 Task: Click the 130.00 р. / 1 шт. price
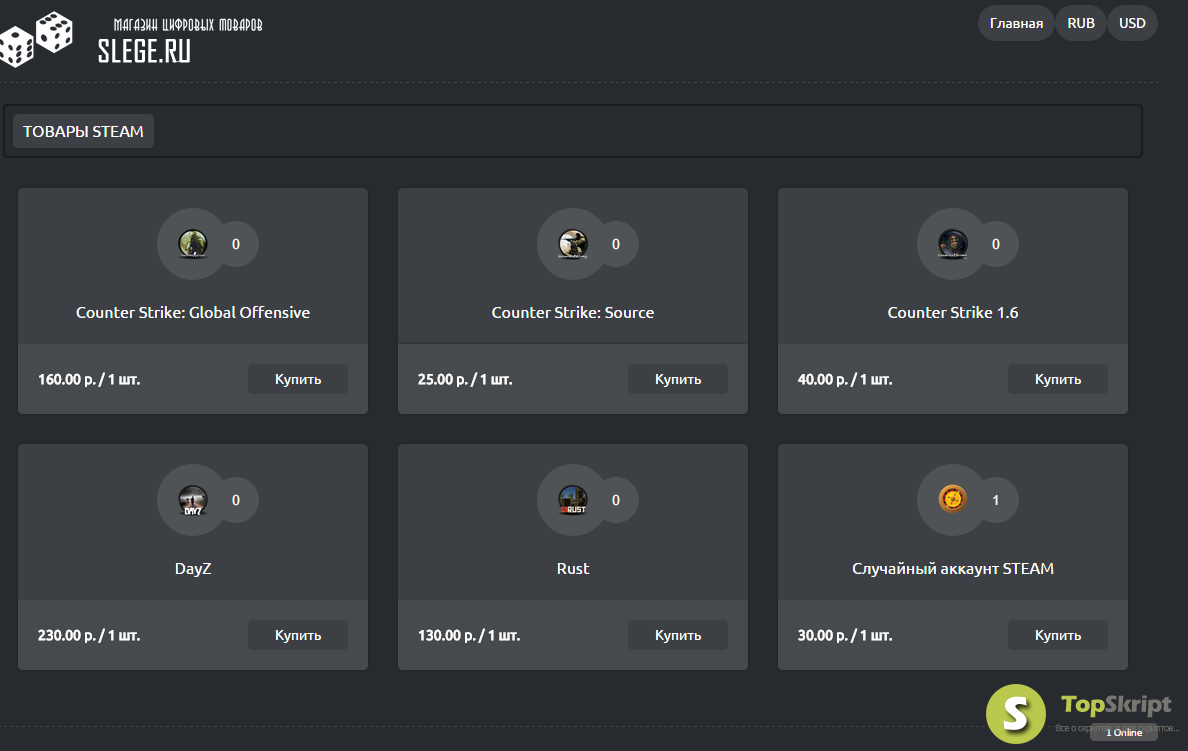click(469, 636)
